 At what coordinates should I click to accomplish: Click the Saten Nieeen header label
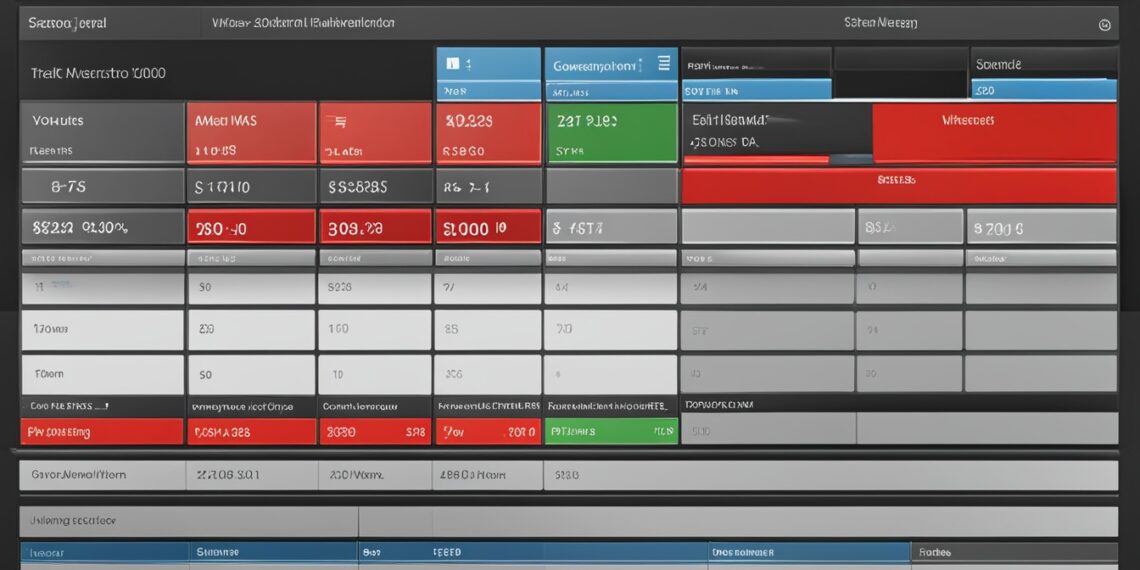click(880, 23)
